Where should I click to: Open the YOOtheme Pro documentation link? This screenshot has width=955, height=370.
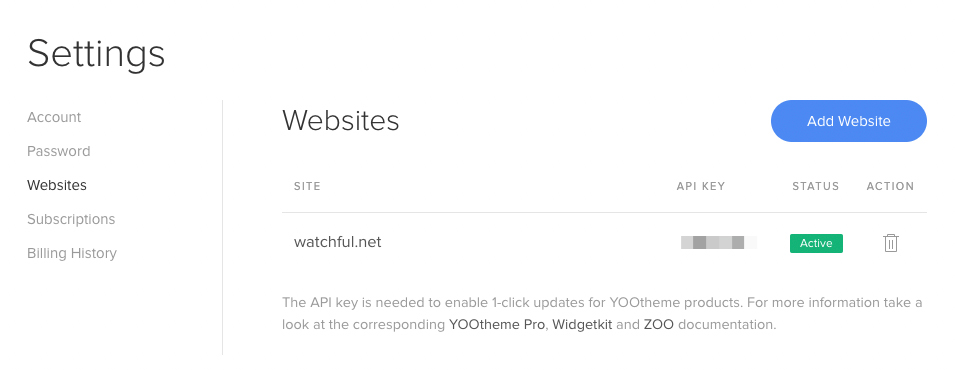tap(496, 324)
